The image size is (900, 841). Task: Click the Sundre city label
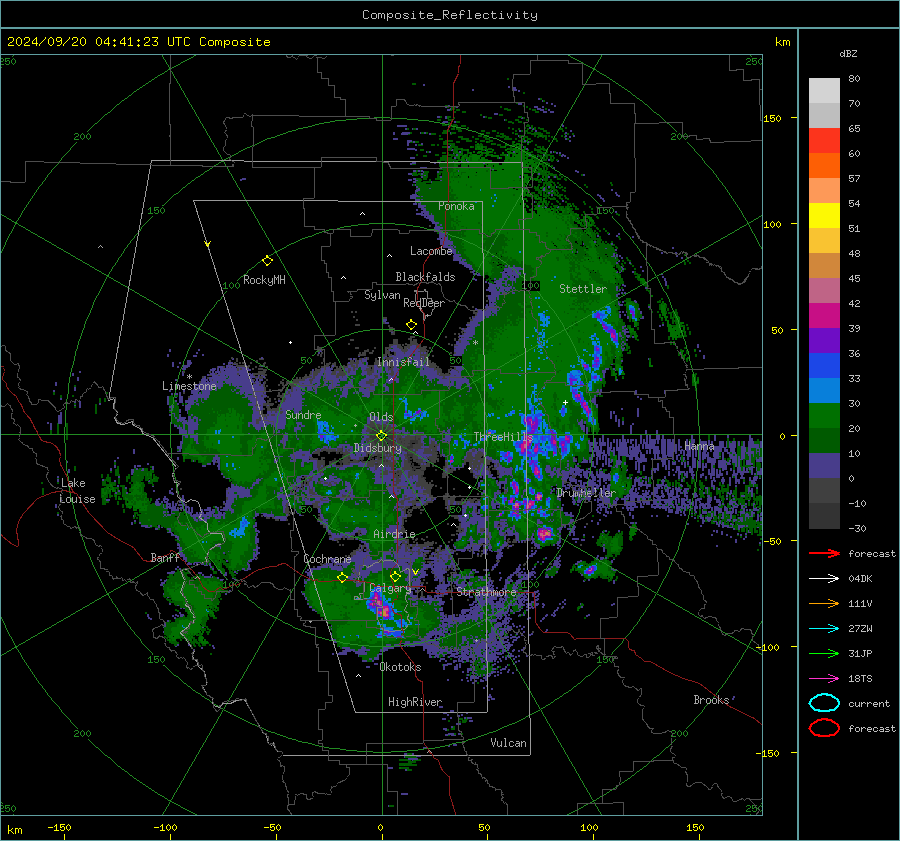click(303, 414)
